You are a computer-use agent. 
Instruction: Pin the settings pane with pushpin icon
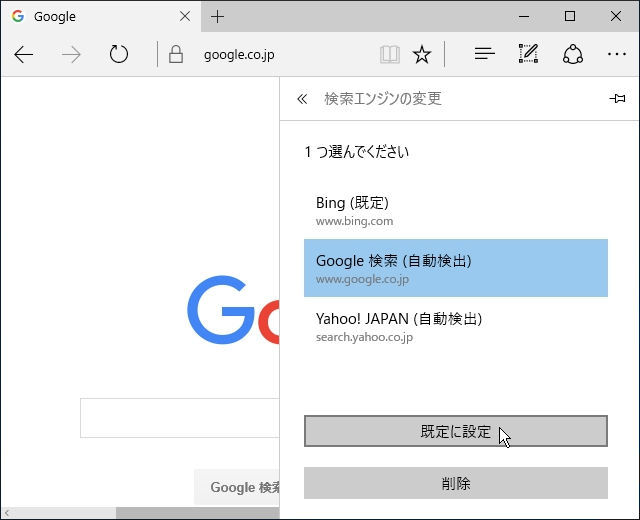(x=617, y=98)
